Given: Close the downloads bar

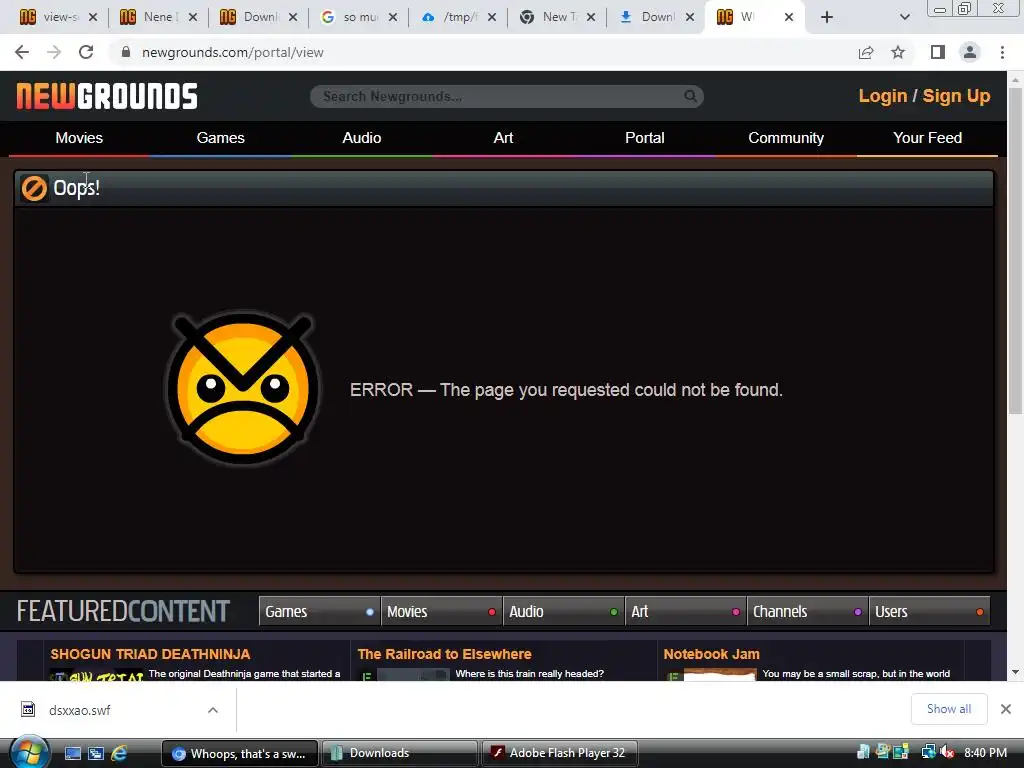Looking at the screenshot, I should (1006, 709).
